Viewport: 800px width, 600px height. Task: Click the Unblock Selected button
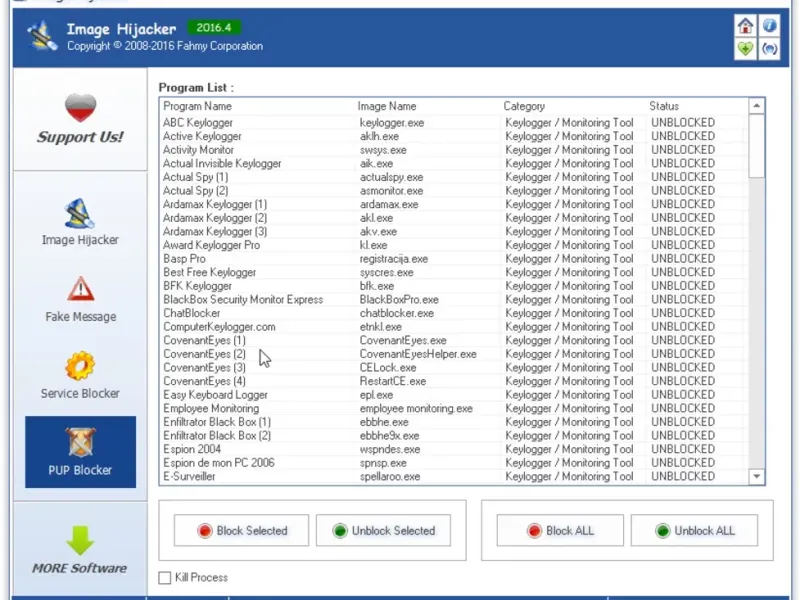383,531
